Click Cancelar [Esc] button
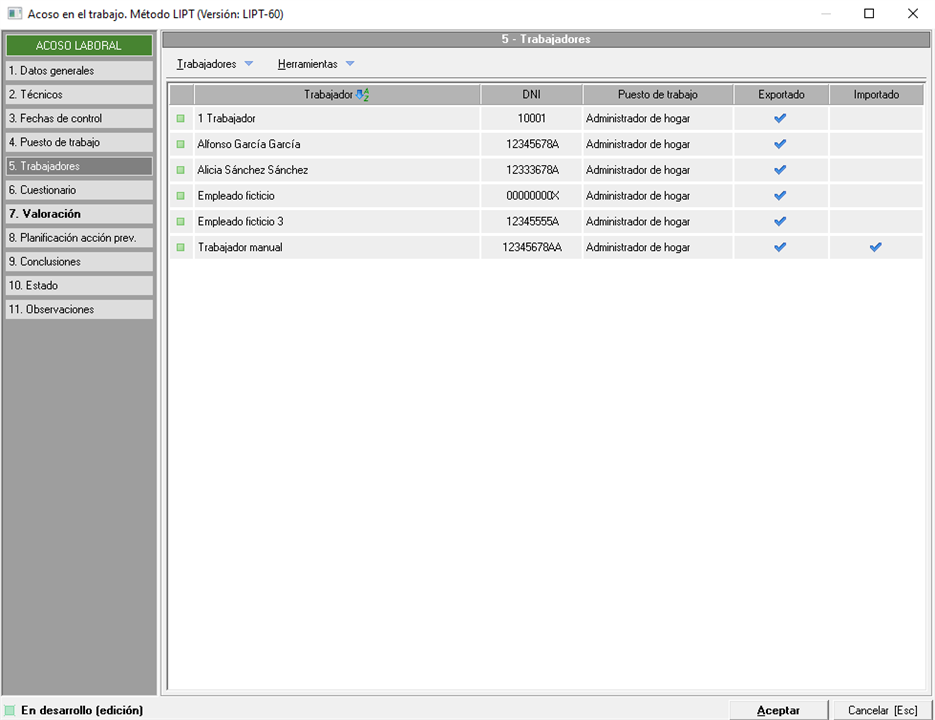The image size is (935, 720). pos(882,710)
